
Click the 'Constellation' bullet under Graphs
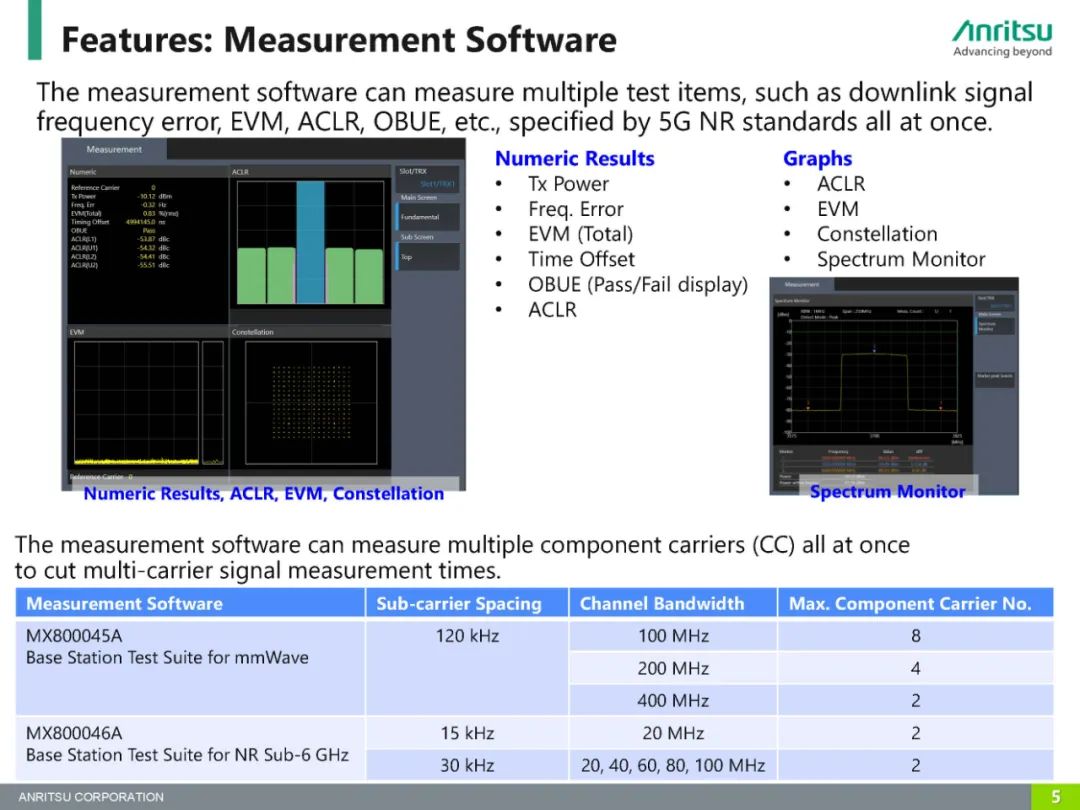click(x=877, y=234)
